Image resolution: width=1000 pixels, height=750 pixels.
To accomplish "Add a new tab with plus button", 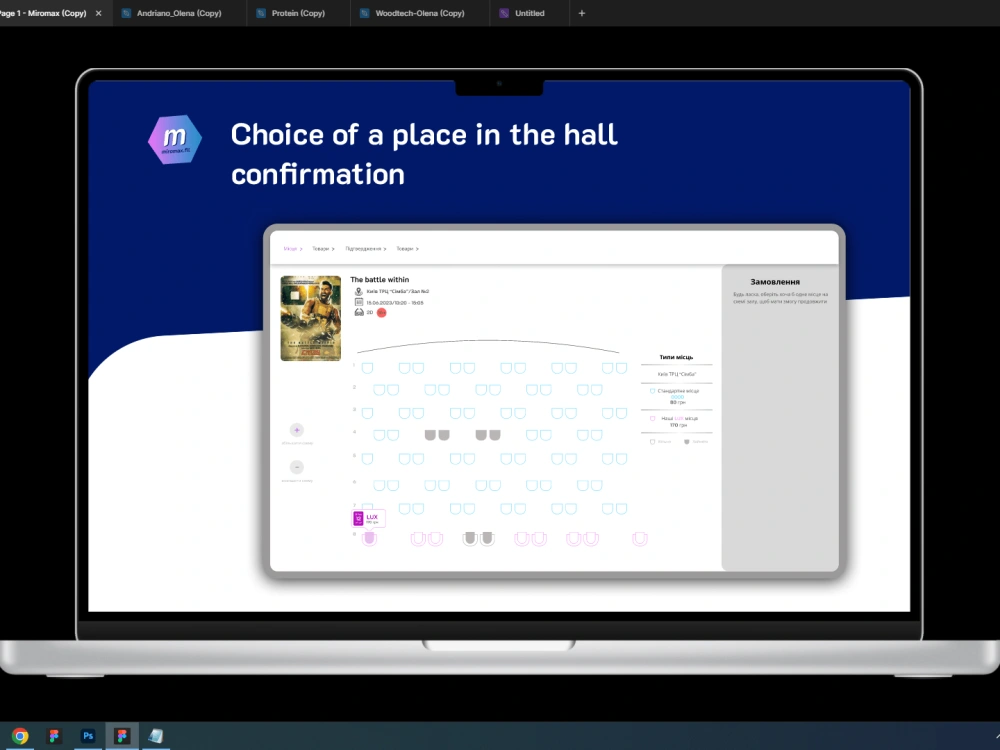I will 582,13.
